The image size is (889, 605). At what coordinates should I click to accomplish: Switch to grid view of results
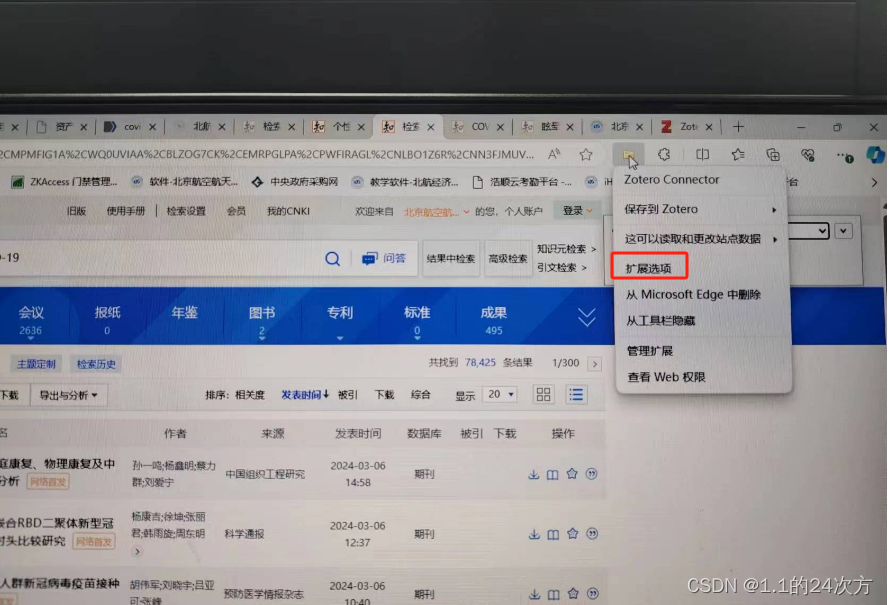pyautogui.click(x=543, y=394)
